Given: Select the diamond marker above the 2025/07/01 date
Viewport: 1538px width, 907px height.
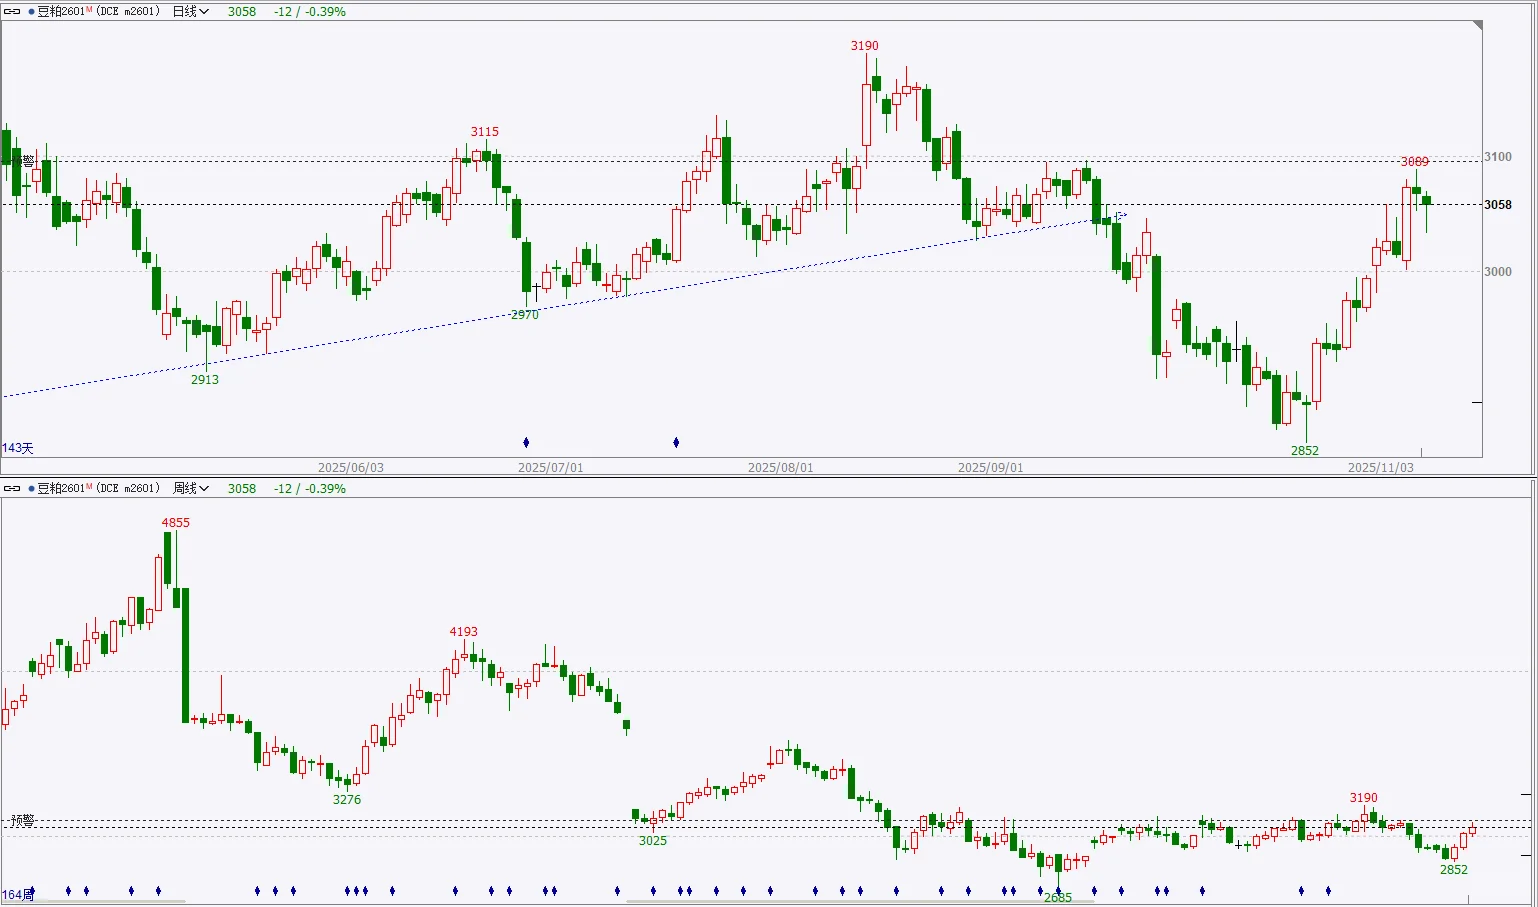Looking at the screenshot, I should pyautogui.click(x=526, y=442).
